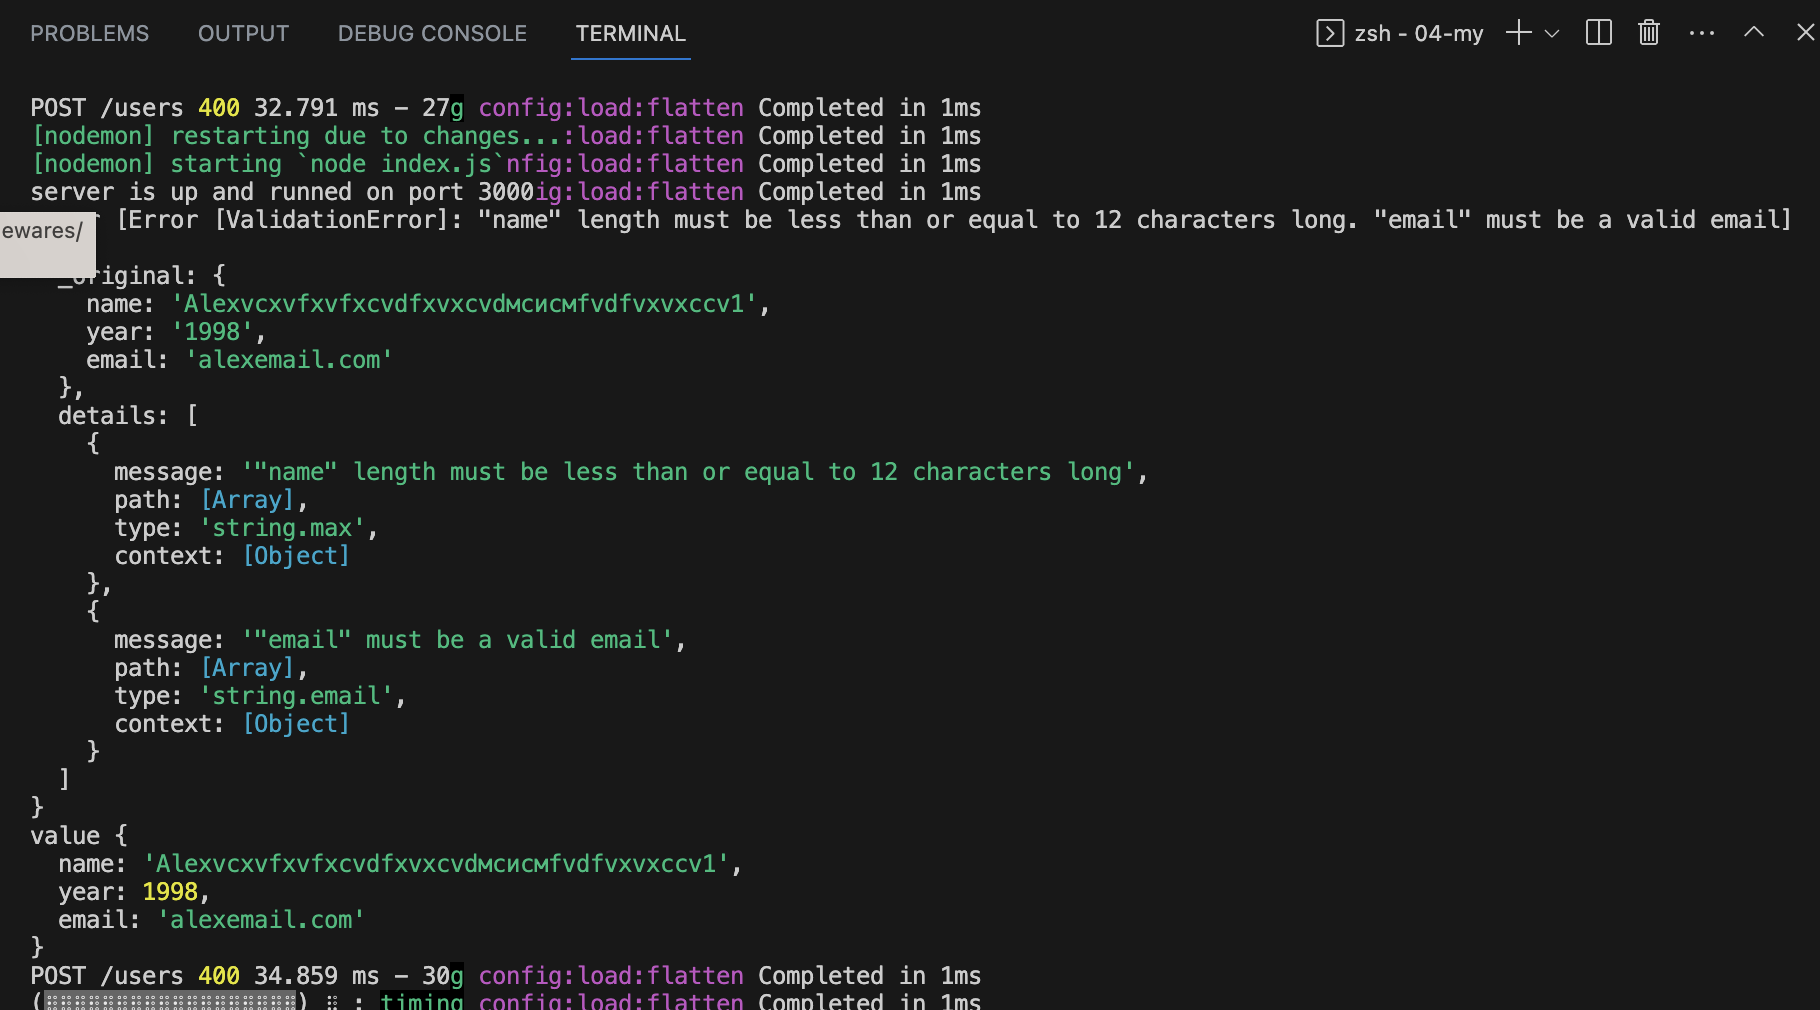Click 'string.email' type value in output

(296, 696)
